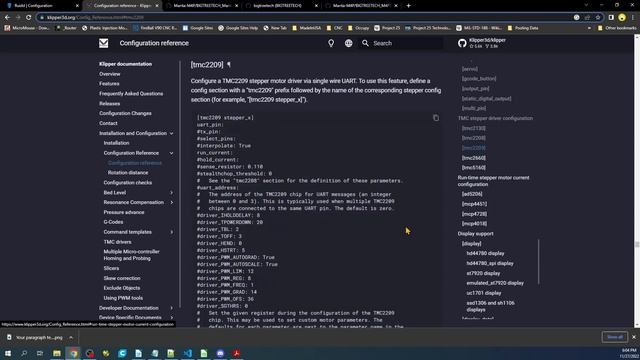Go back with the browser back arrow
The image size is (640, 360).
coord(7,17)
